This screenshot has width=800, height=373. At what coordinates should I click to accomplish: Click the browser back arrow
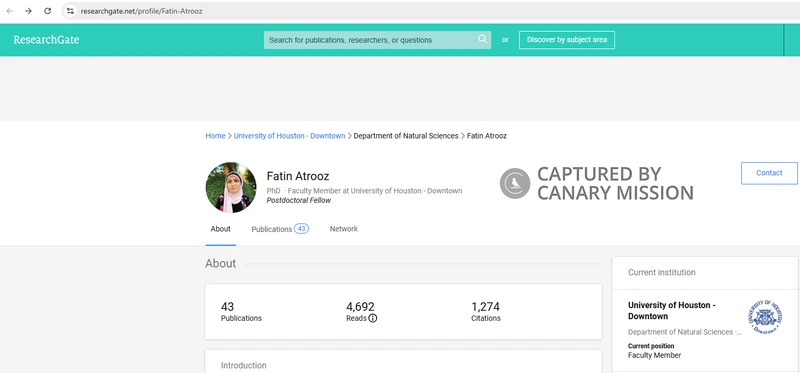click(x=10, y=11)
